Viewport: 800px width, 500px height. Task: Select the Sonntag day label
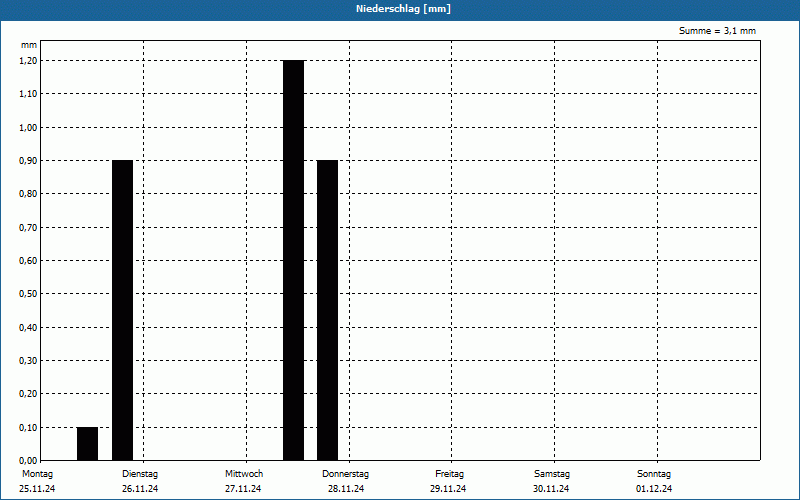click(x=654, y=474)
